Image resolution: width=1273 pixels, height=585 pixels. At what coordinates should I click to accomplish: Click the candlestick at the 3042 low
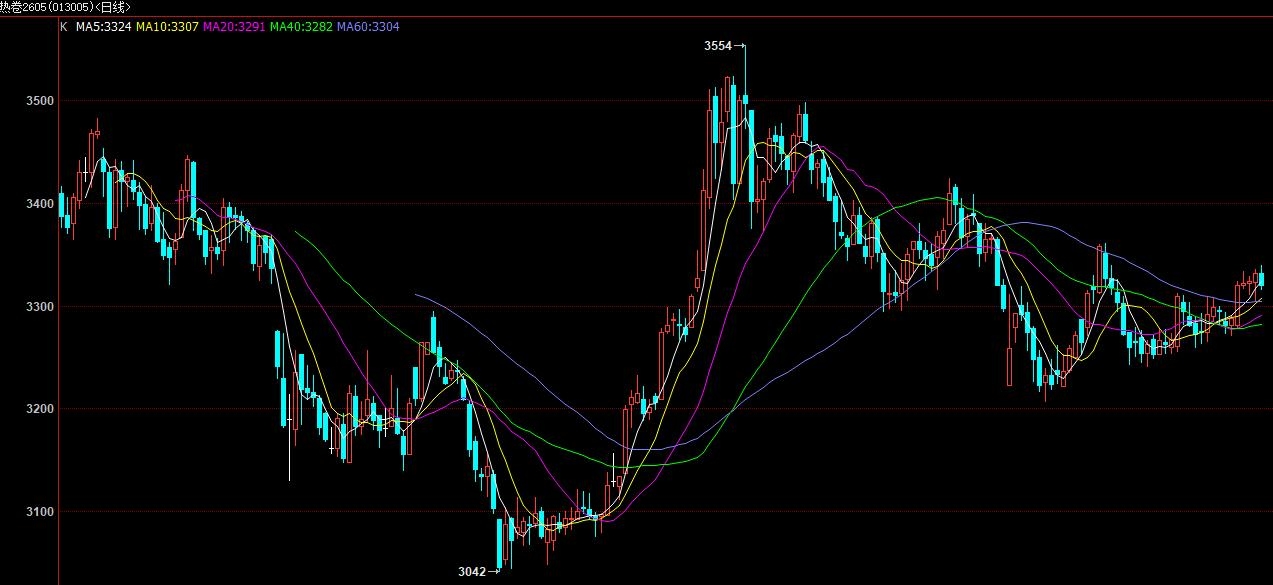(x=500, y=545)
